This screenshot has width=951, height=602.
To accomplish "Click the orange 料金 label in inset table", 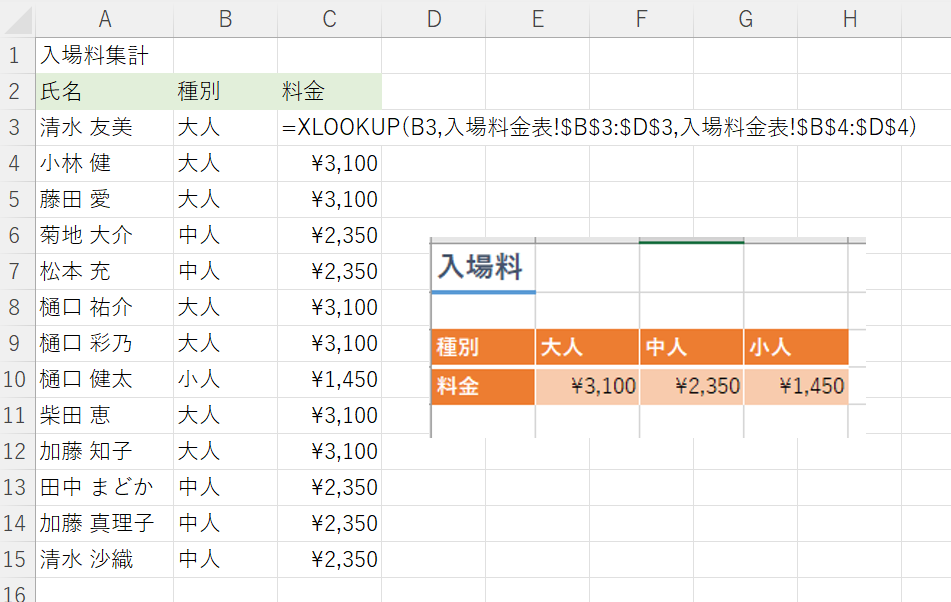I will [x=483, y=386].
